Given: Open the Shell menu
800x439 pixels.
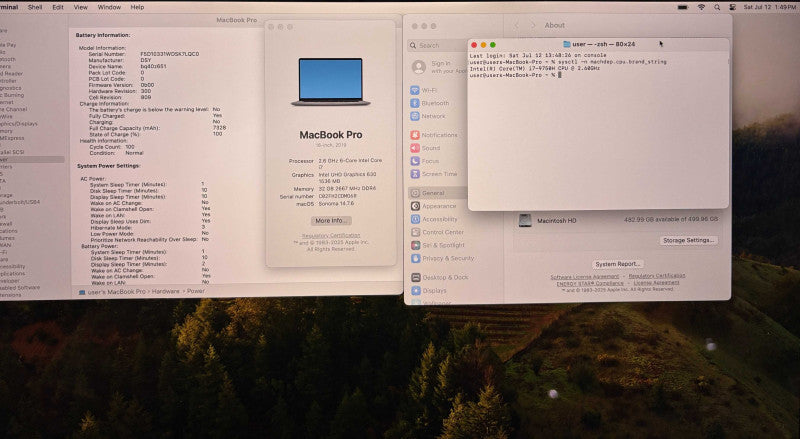Looking at the screenshot, I should point(35,7).
